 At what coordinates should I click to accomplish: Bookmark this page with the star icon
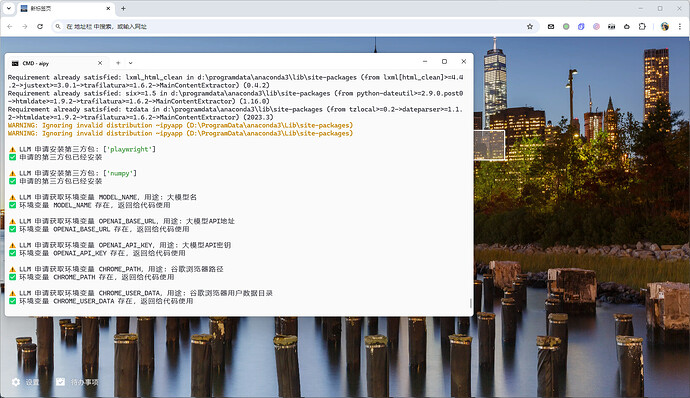[x=530, y=26]
